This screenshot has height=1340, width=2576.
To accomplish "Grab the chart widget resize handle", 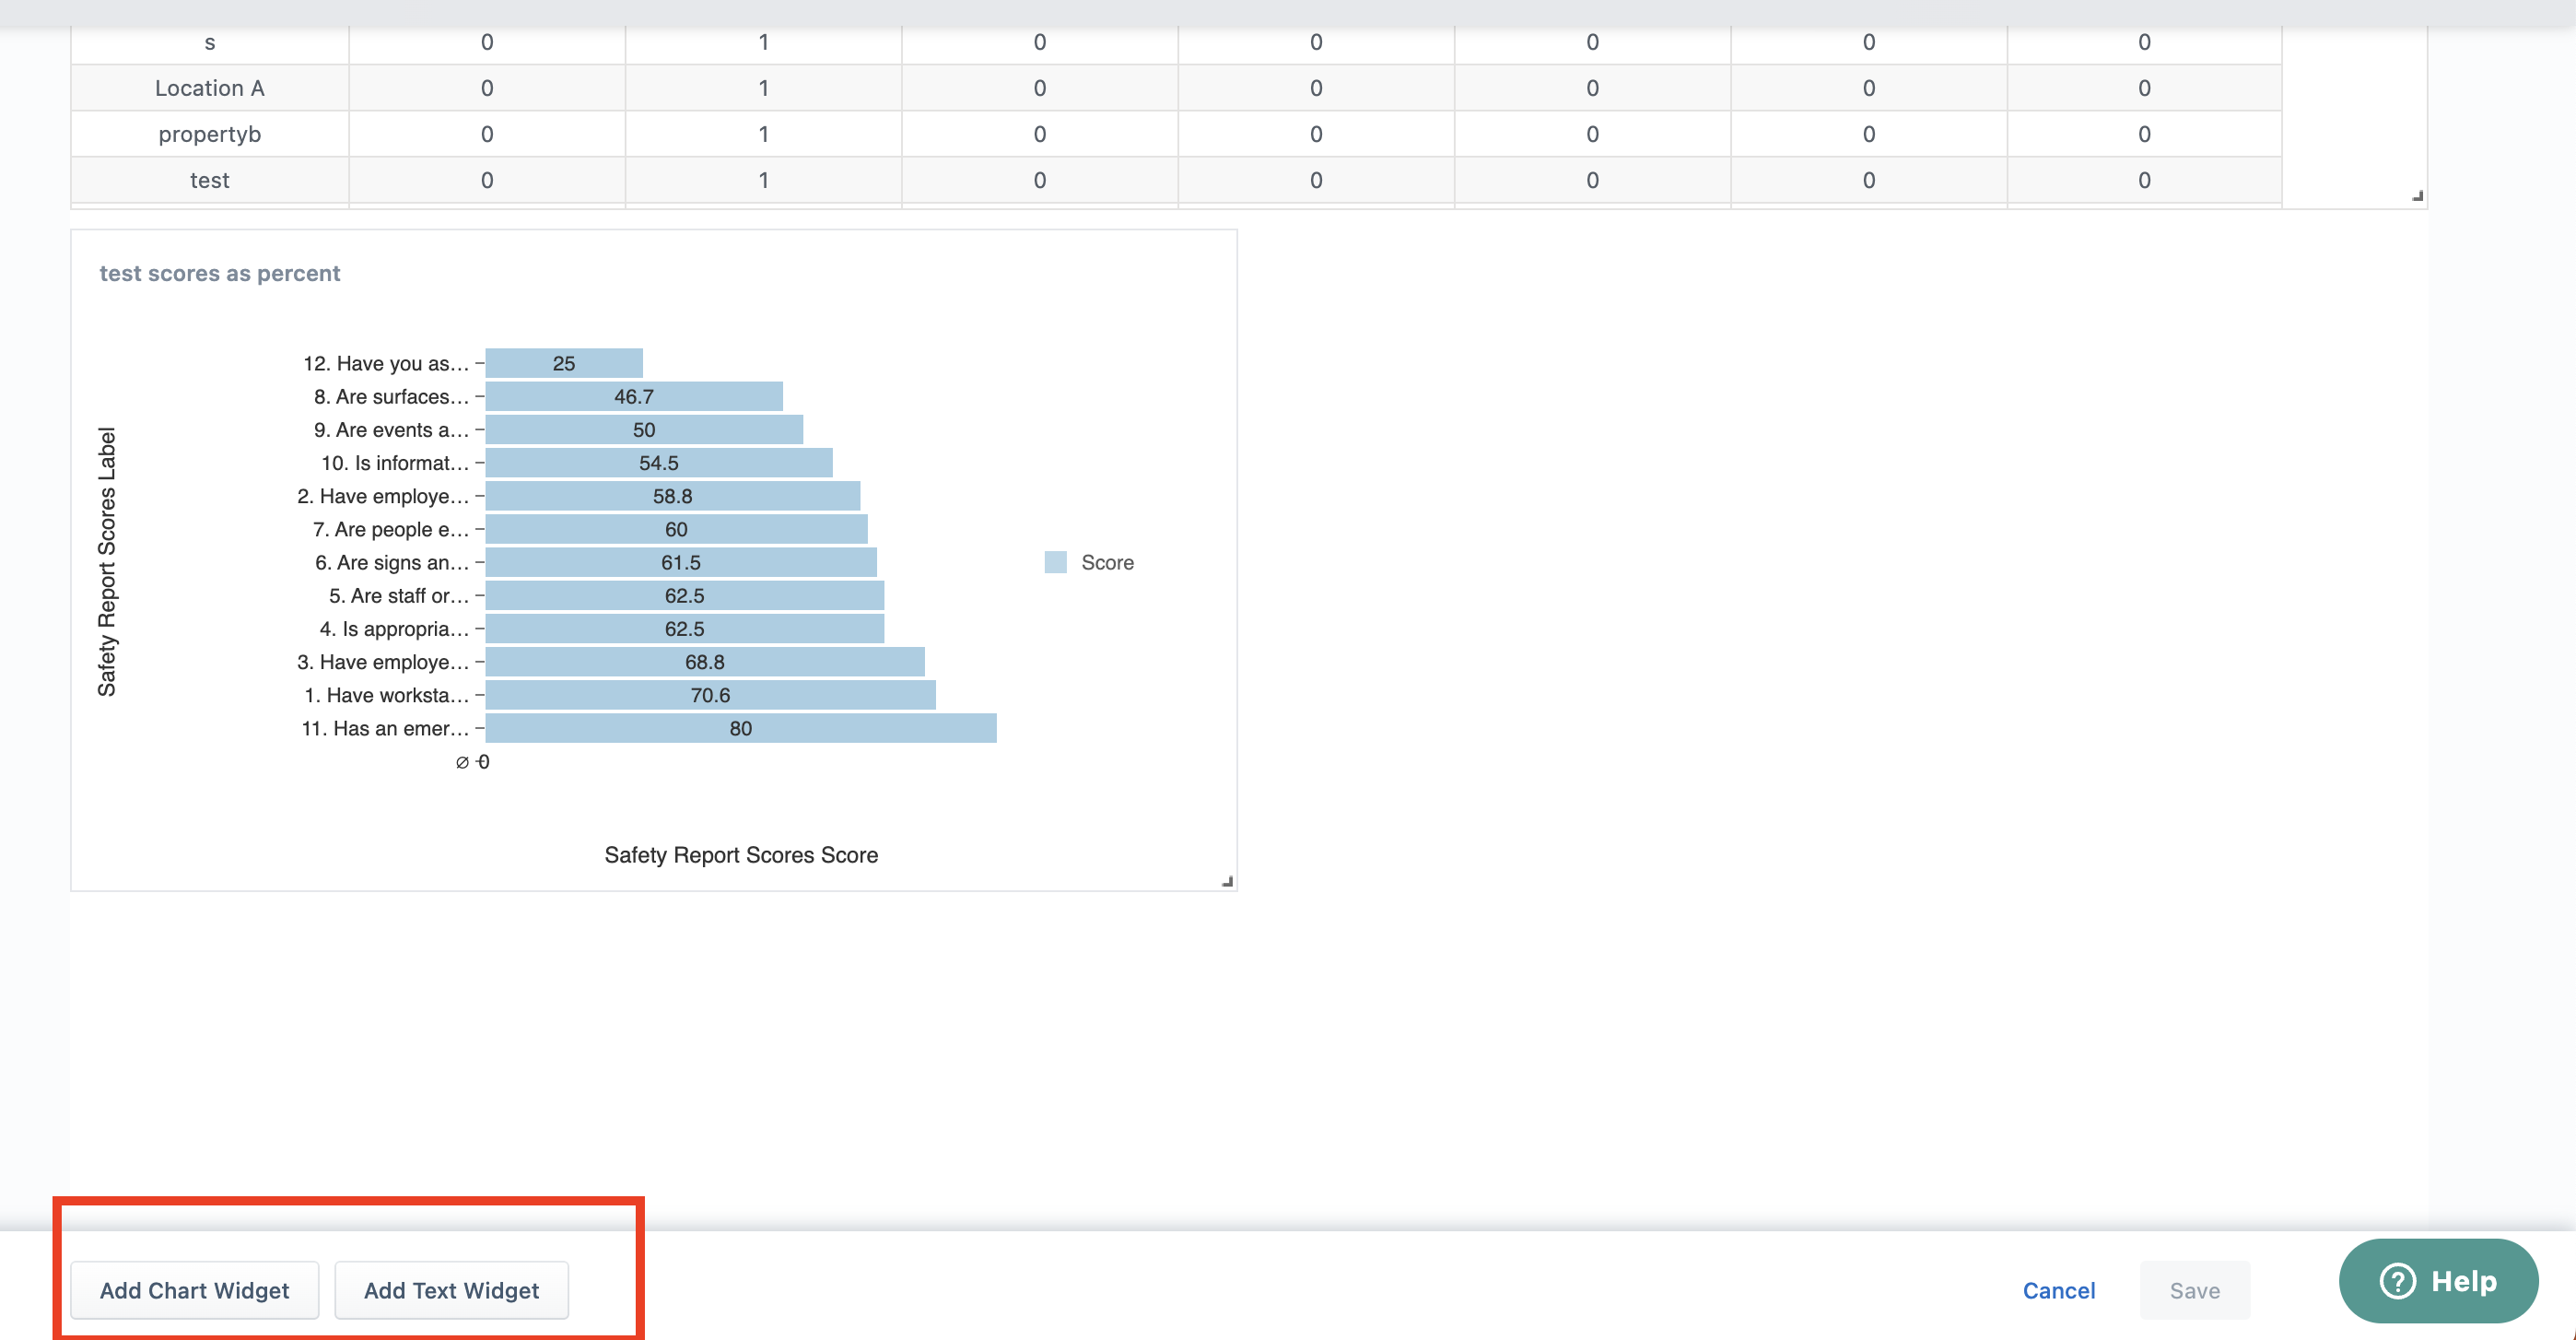I will pos(1227,881).
